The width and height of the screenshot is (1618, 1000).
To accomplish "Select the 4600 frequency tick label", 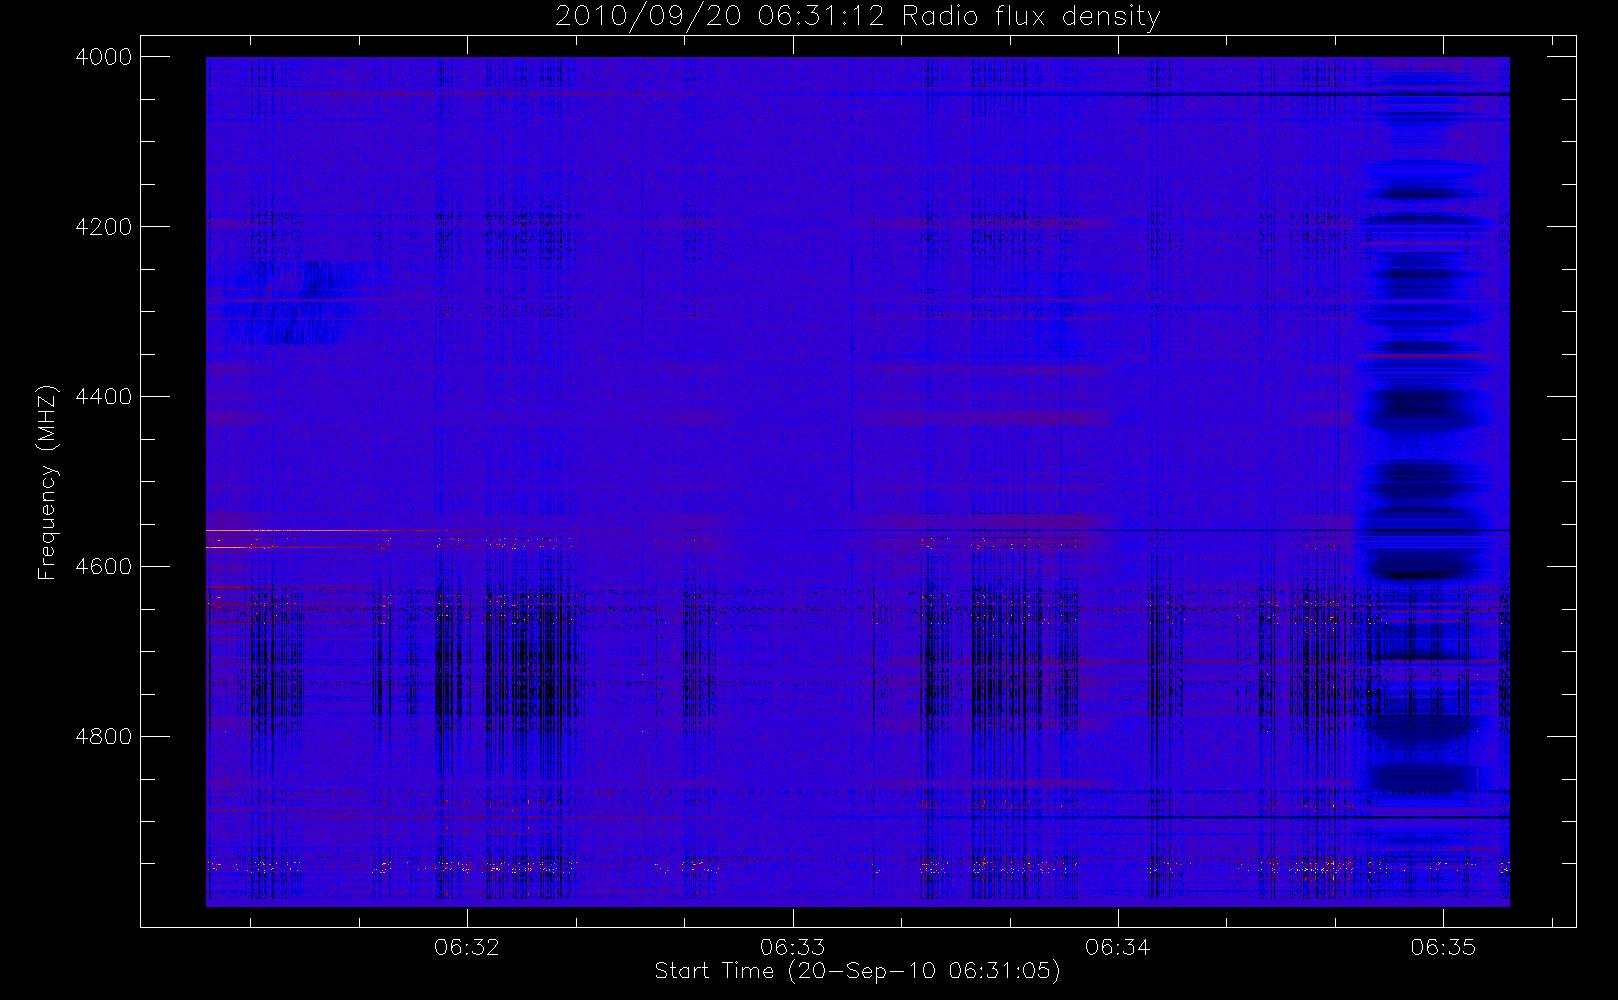I will [104, 567].
